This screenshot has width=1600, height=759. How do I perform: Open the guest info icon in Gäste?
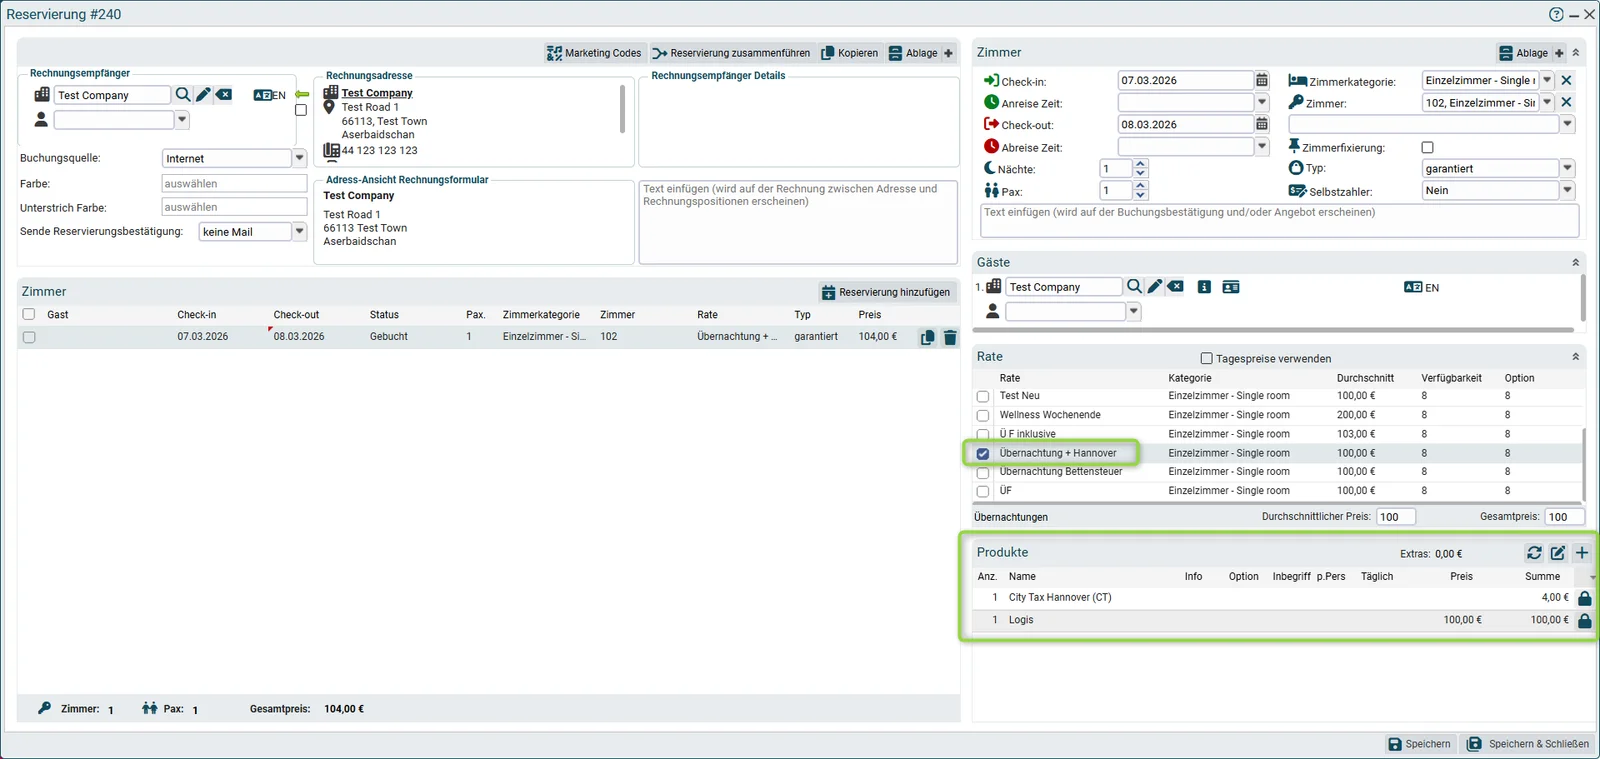1204,287
